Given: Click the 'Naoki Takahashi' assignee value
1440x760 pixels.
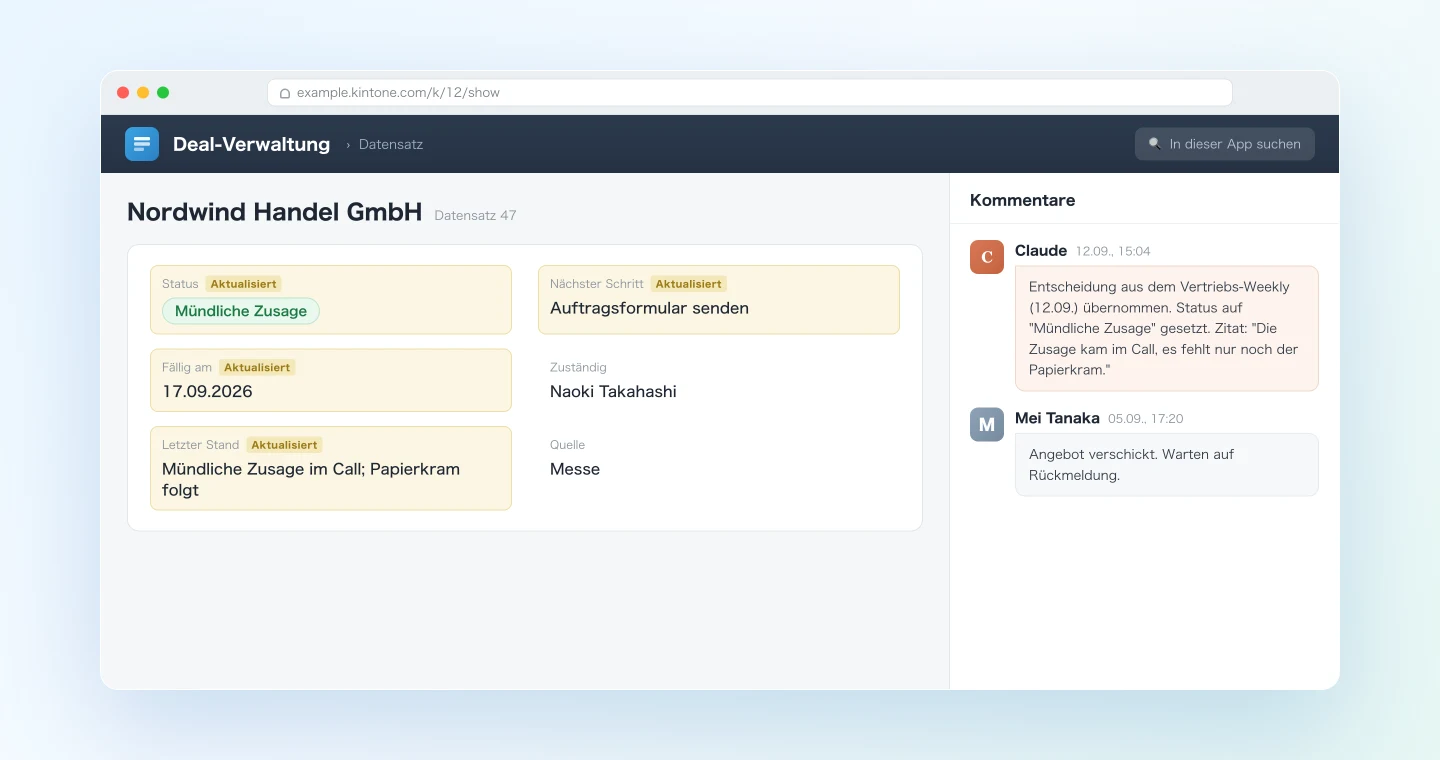Looking at the screenshot, I should pos(613,391).
